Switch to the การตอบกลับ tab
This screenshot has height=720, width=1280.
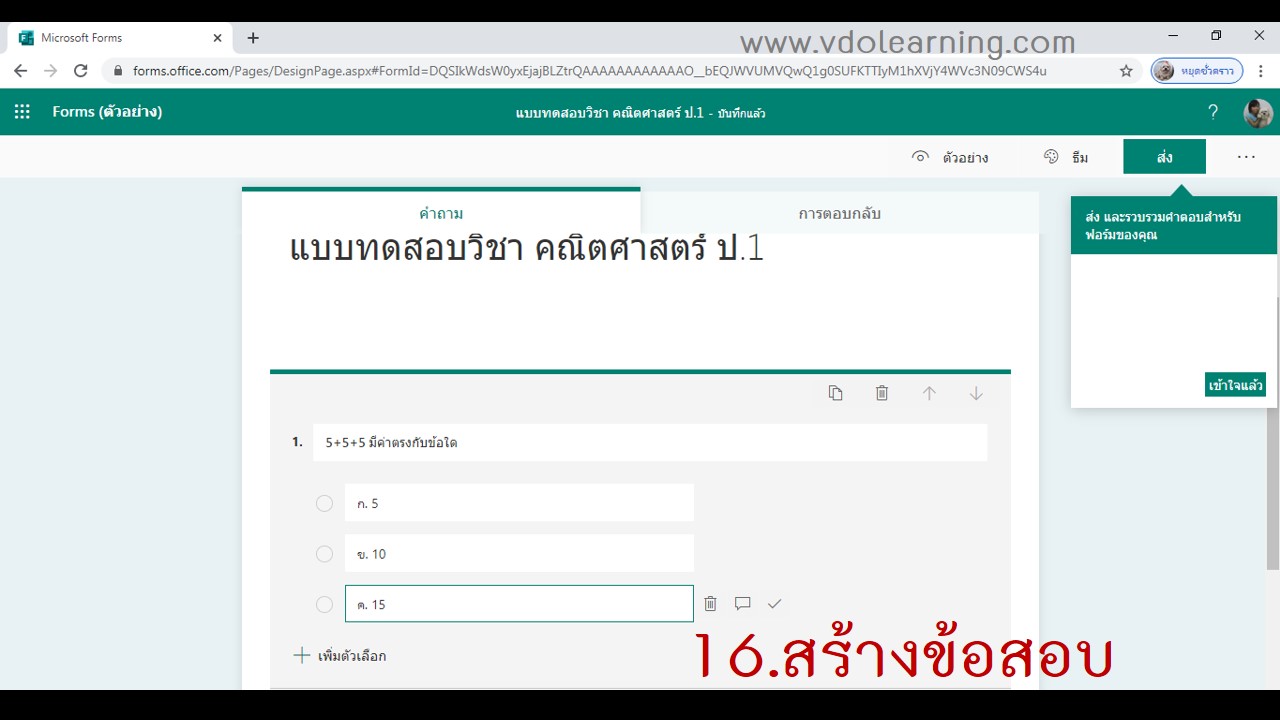pos(839,213)
